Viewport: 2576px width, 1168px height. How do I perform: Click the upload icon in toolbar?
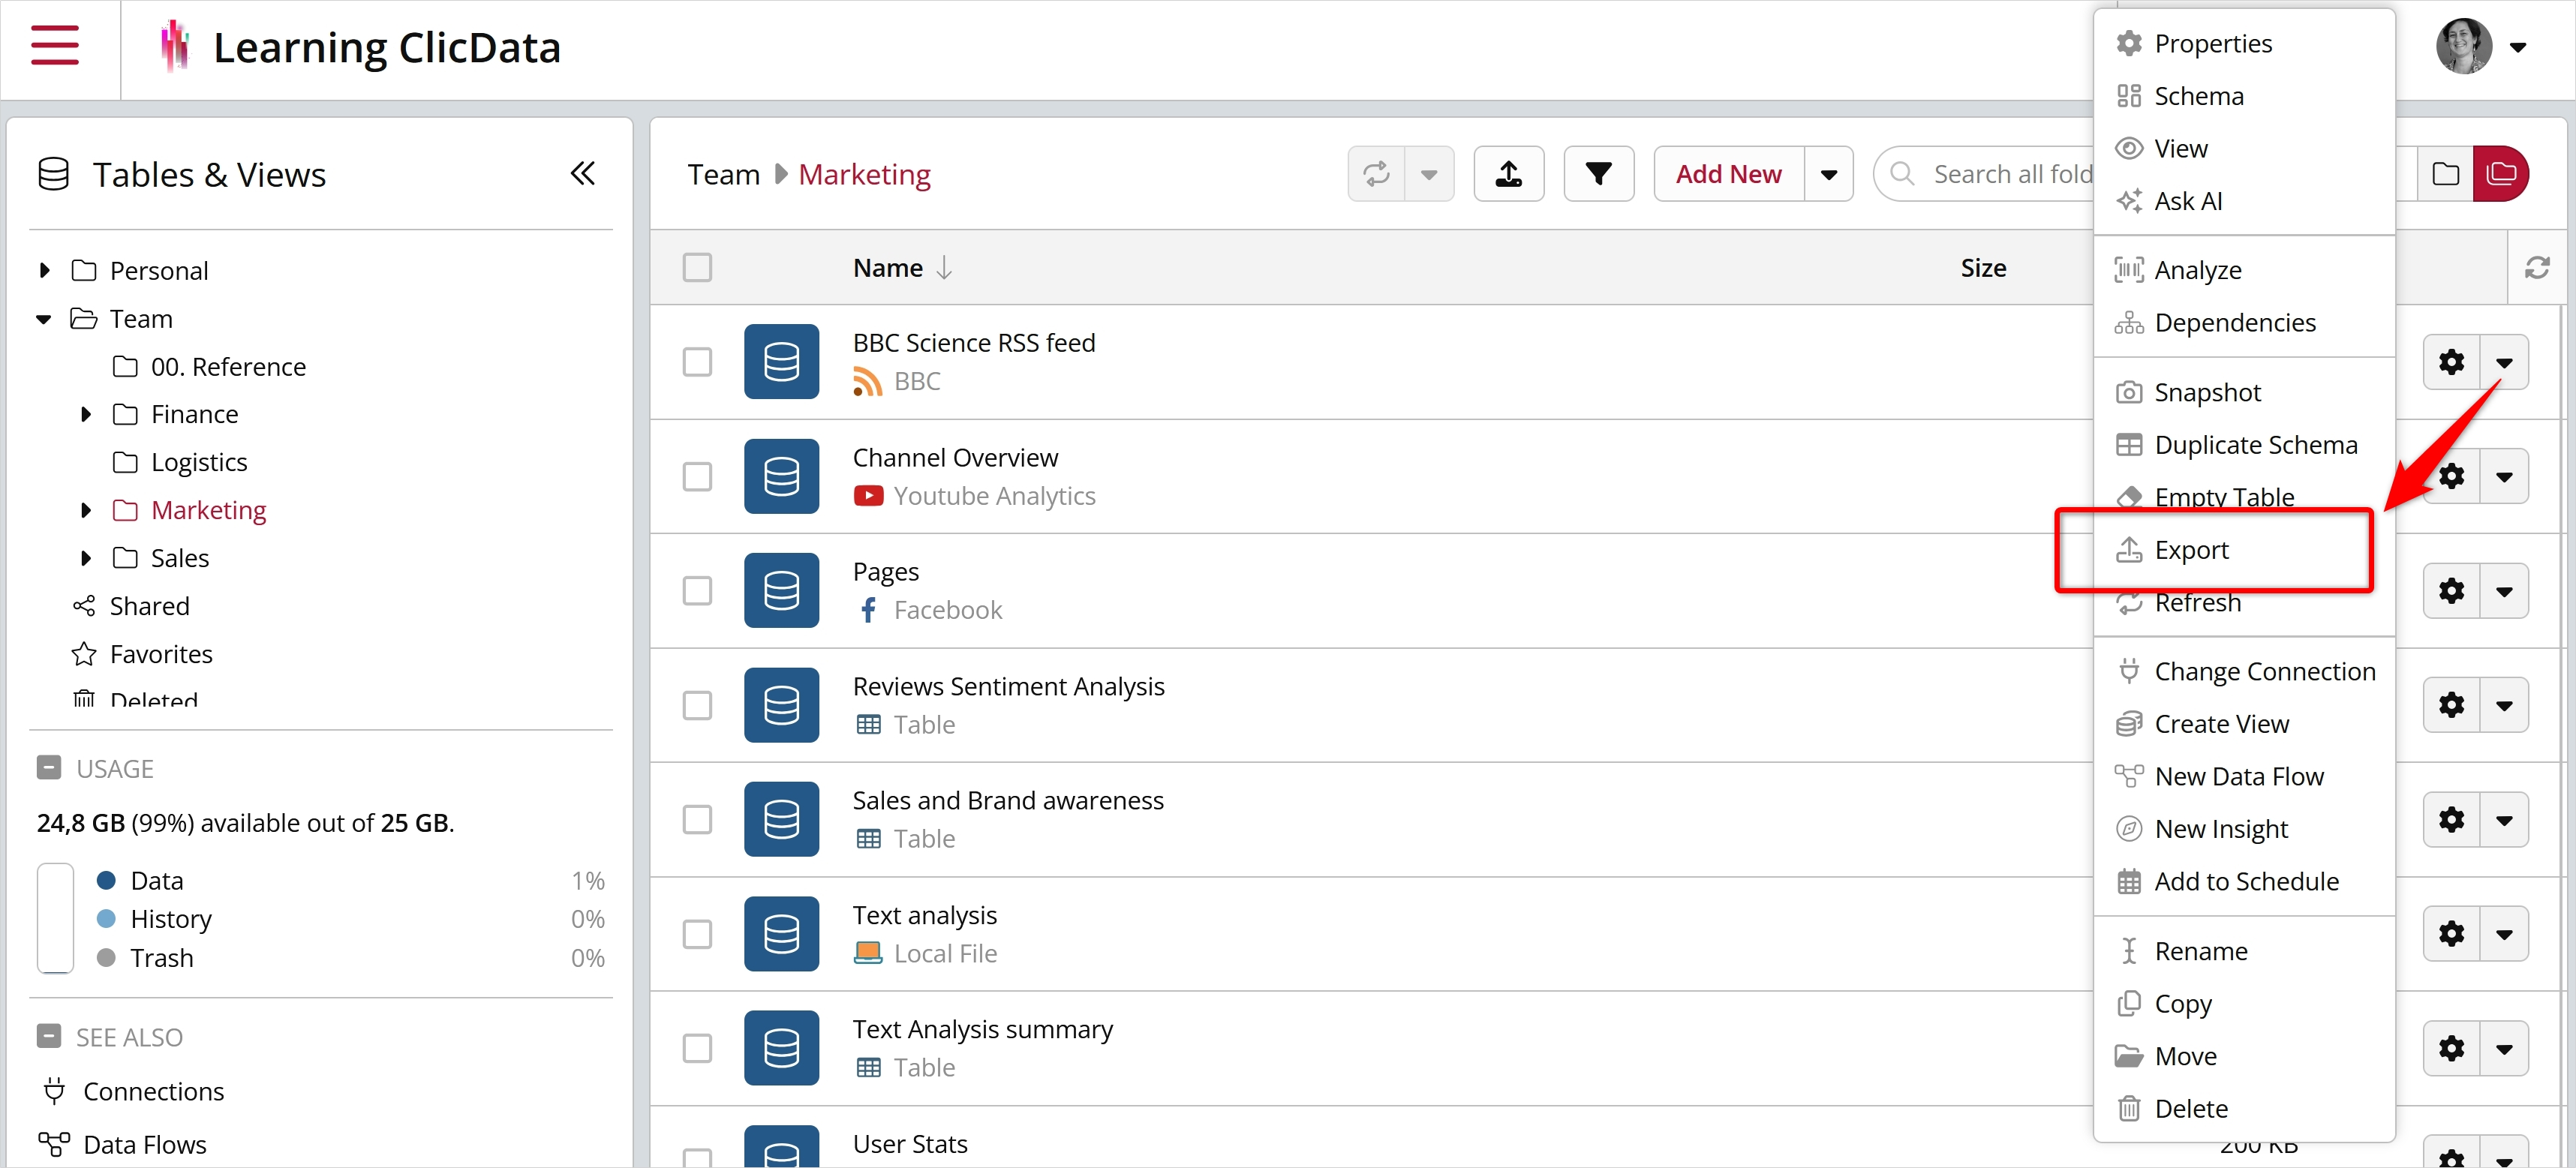pyautogui.click(x=1508, y=174)
